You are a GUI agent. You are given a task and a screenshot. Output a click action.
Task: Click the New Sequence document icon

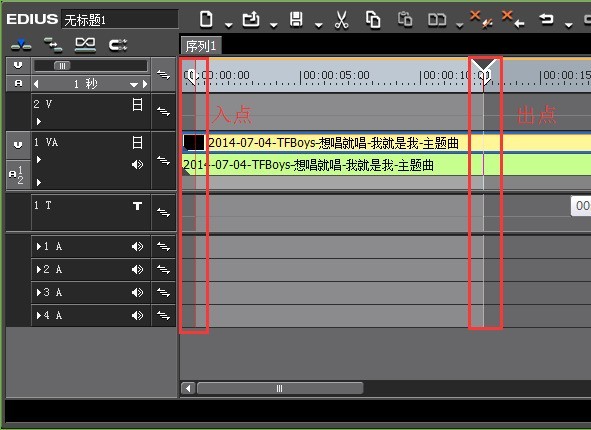206,20
